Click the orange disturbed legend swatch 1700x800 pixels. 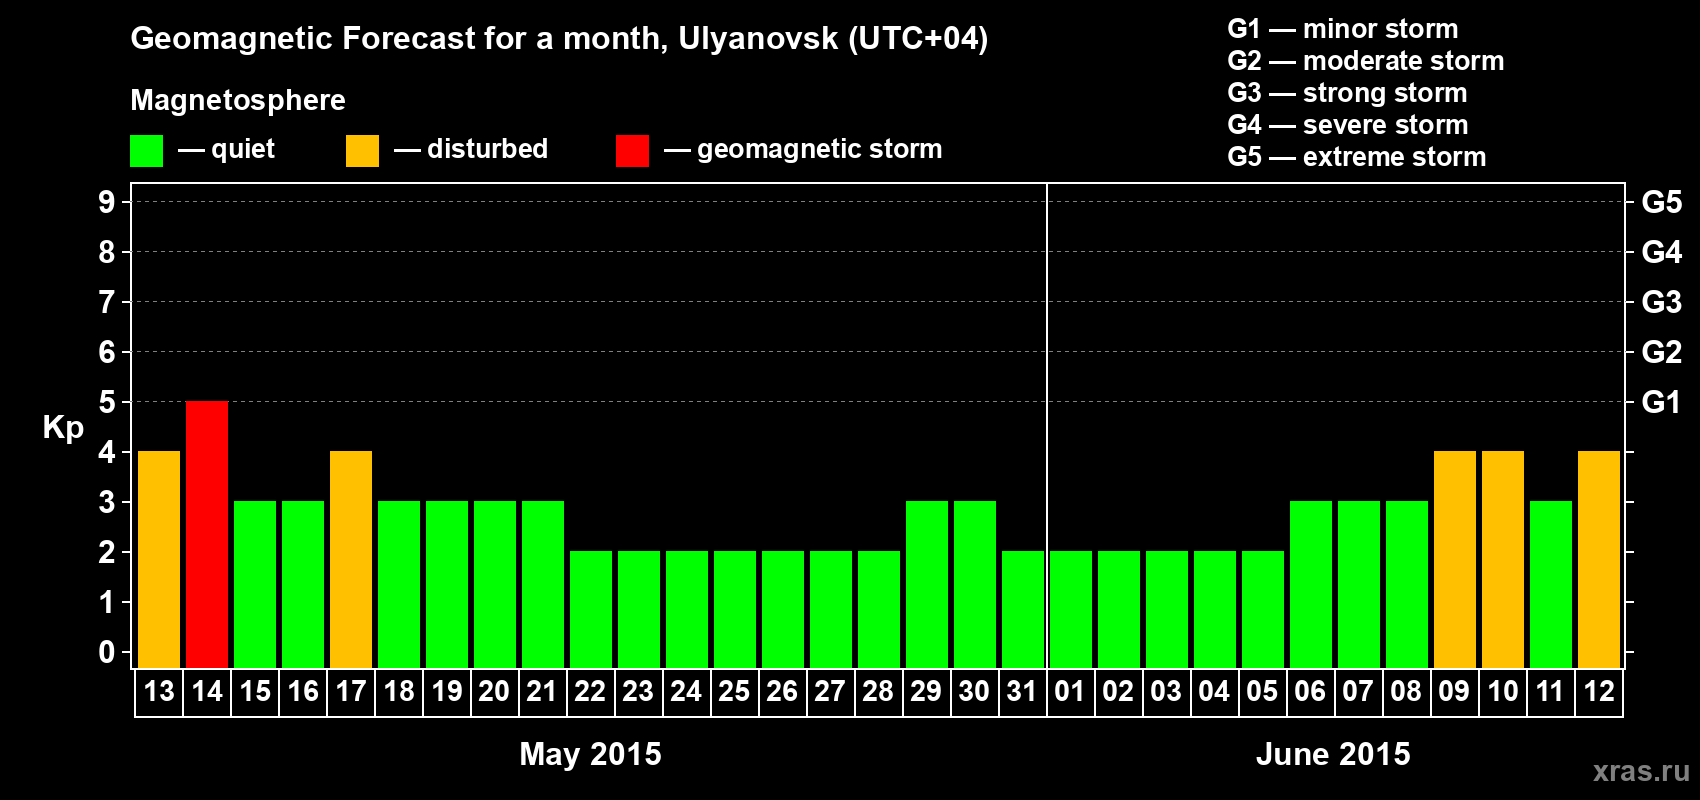pyautogui.click(x=362, y=151)
